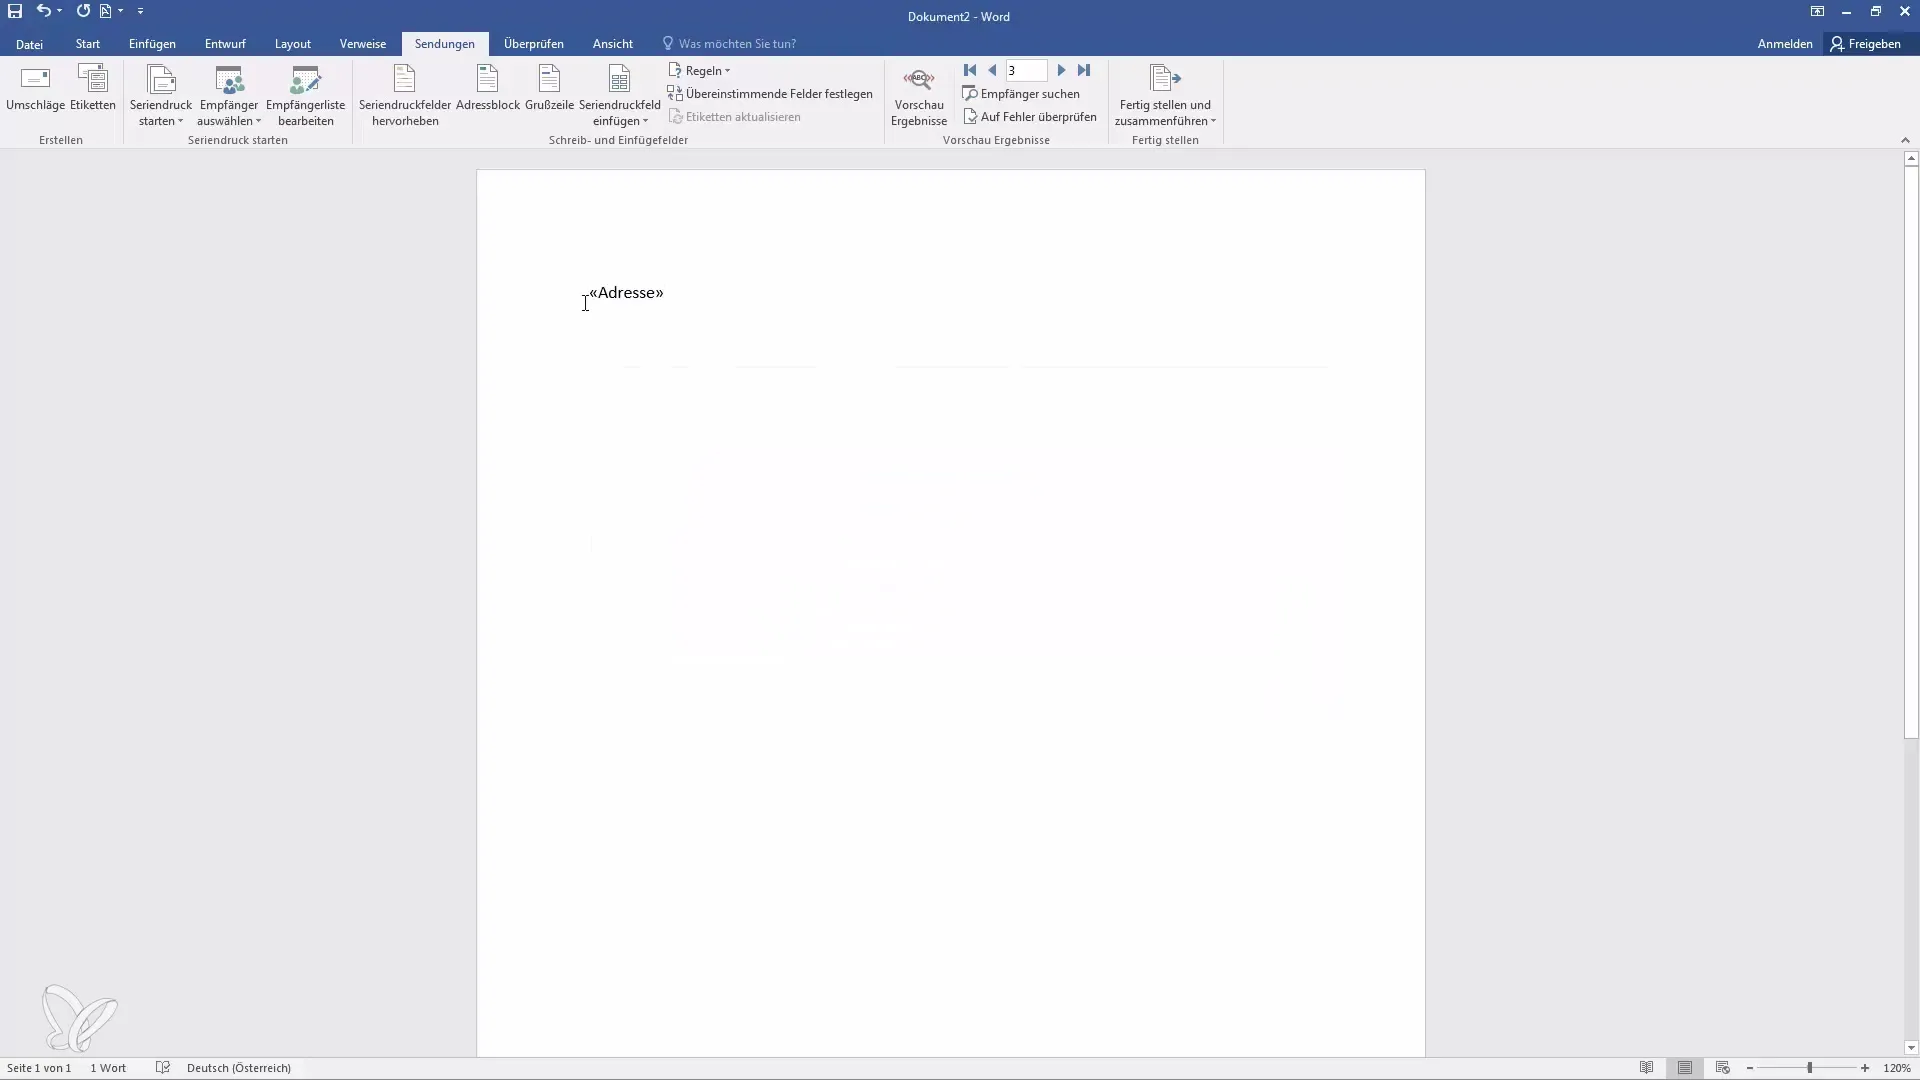
Task: Open the Datei tab
Action: [x=29, y=44]
